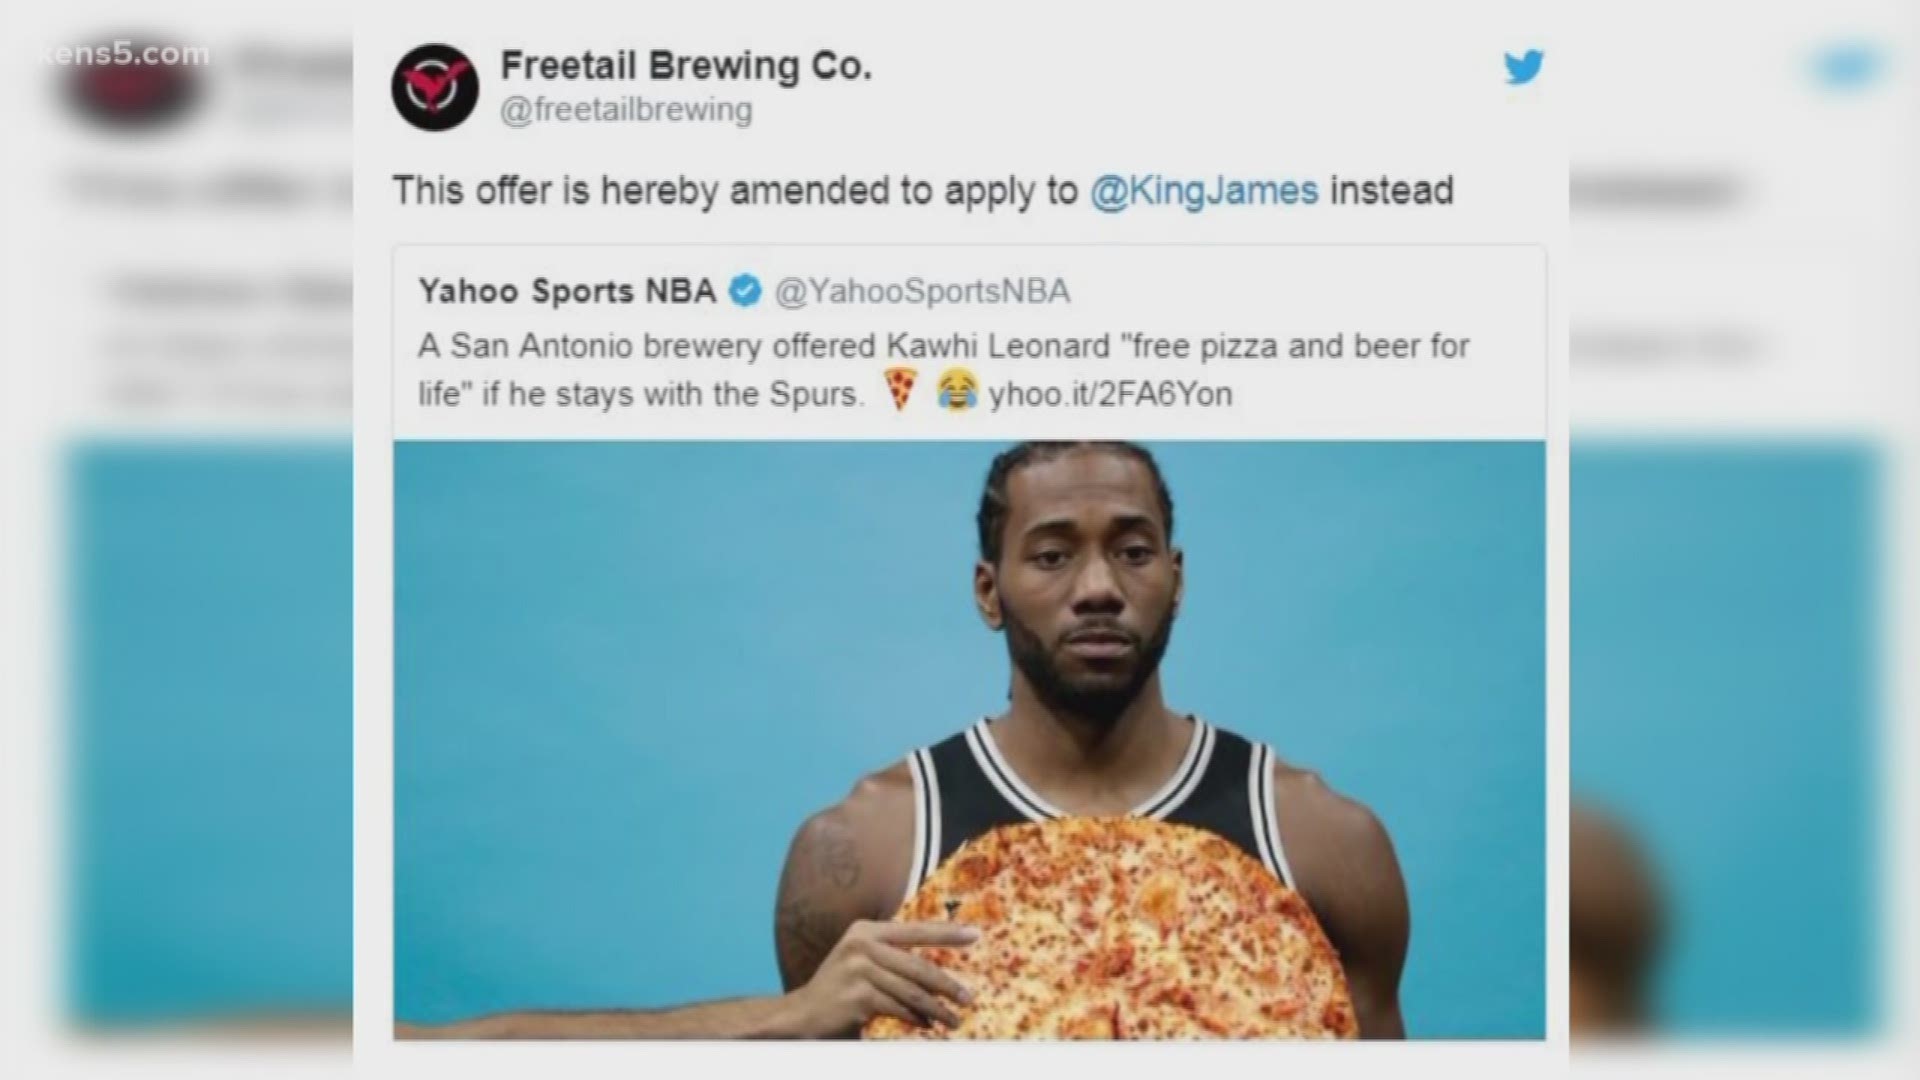The width and height of the screenshot is (1920, 1080).
Task: Follow the yhoo.it/2FA6Yon link
Action: 1111,394
